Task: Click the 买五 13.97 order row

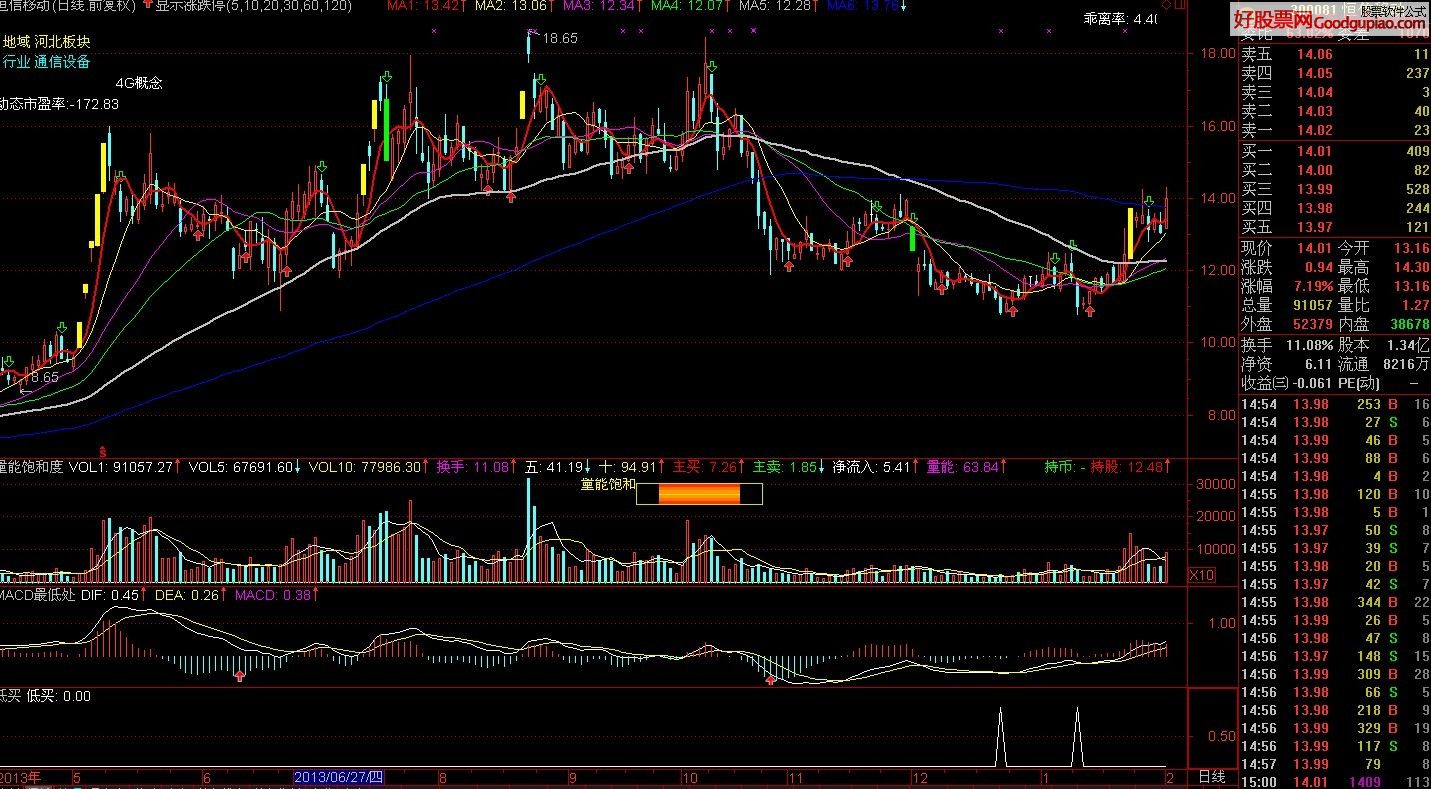Action: [1335, 227]
